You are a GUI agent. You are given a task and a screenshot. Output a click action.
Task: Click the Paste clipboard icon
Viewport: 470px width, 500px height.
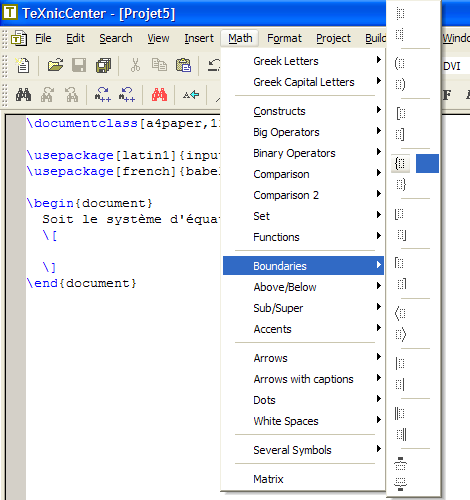pos(183,65)
